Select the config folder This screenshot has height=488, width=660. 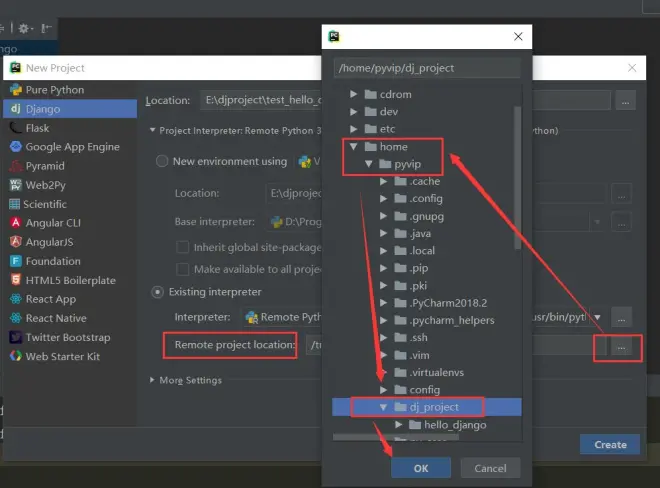417,389
